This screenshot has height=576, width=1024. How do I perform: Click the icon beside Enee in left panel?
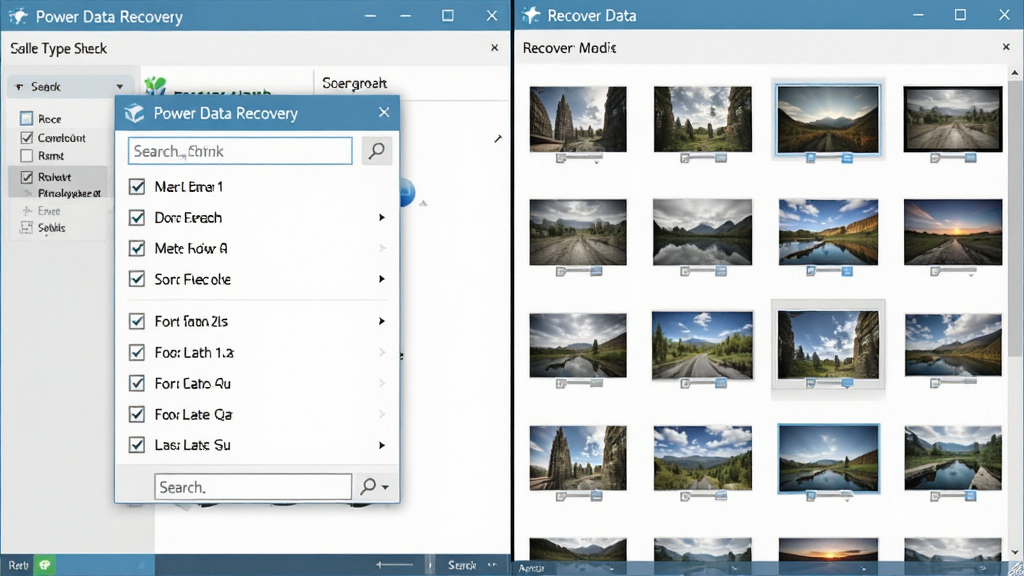(x=27, y=211)
